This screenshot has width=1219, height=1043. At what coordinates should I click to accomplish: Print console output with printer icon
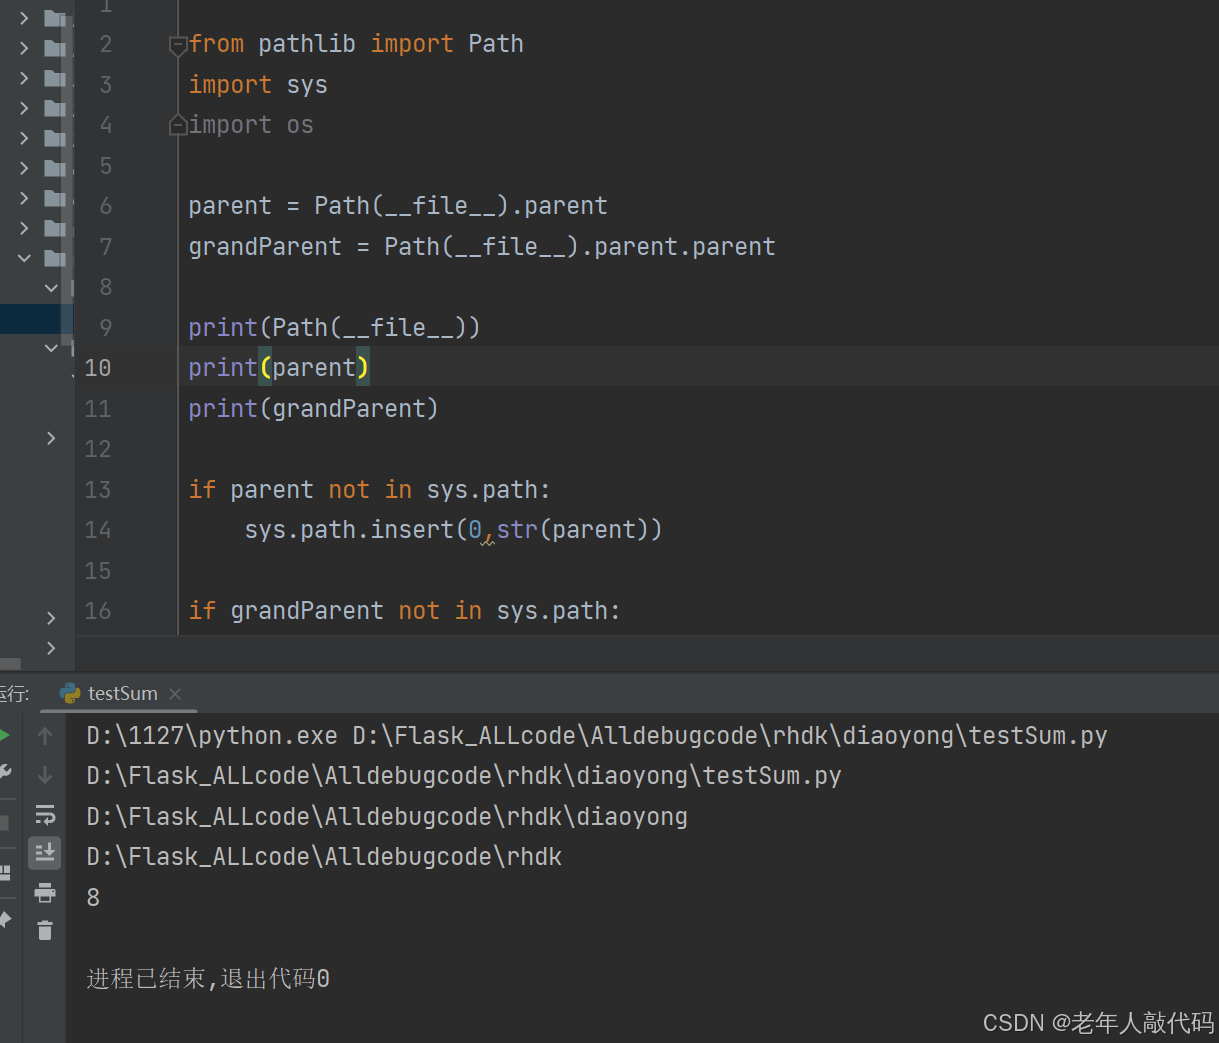click(45, 892)
